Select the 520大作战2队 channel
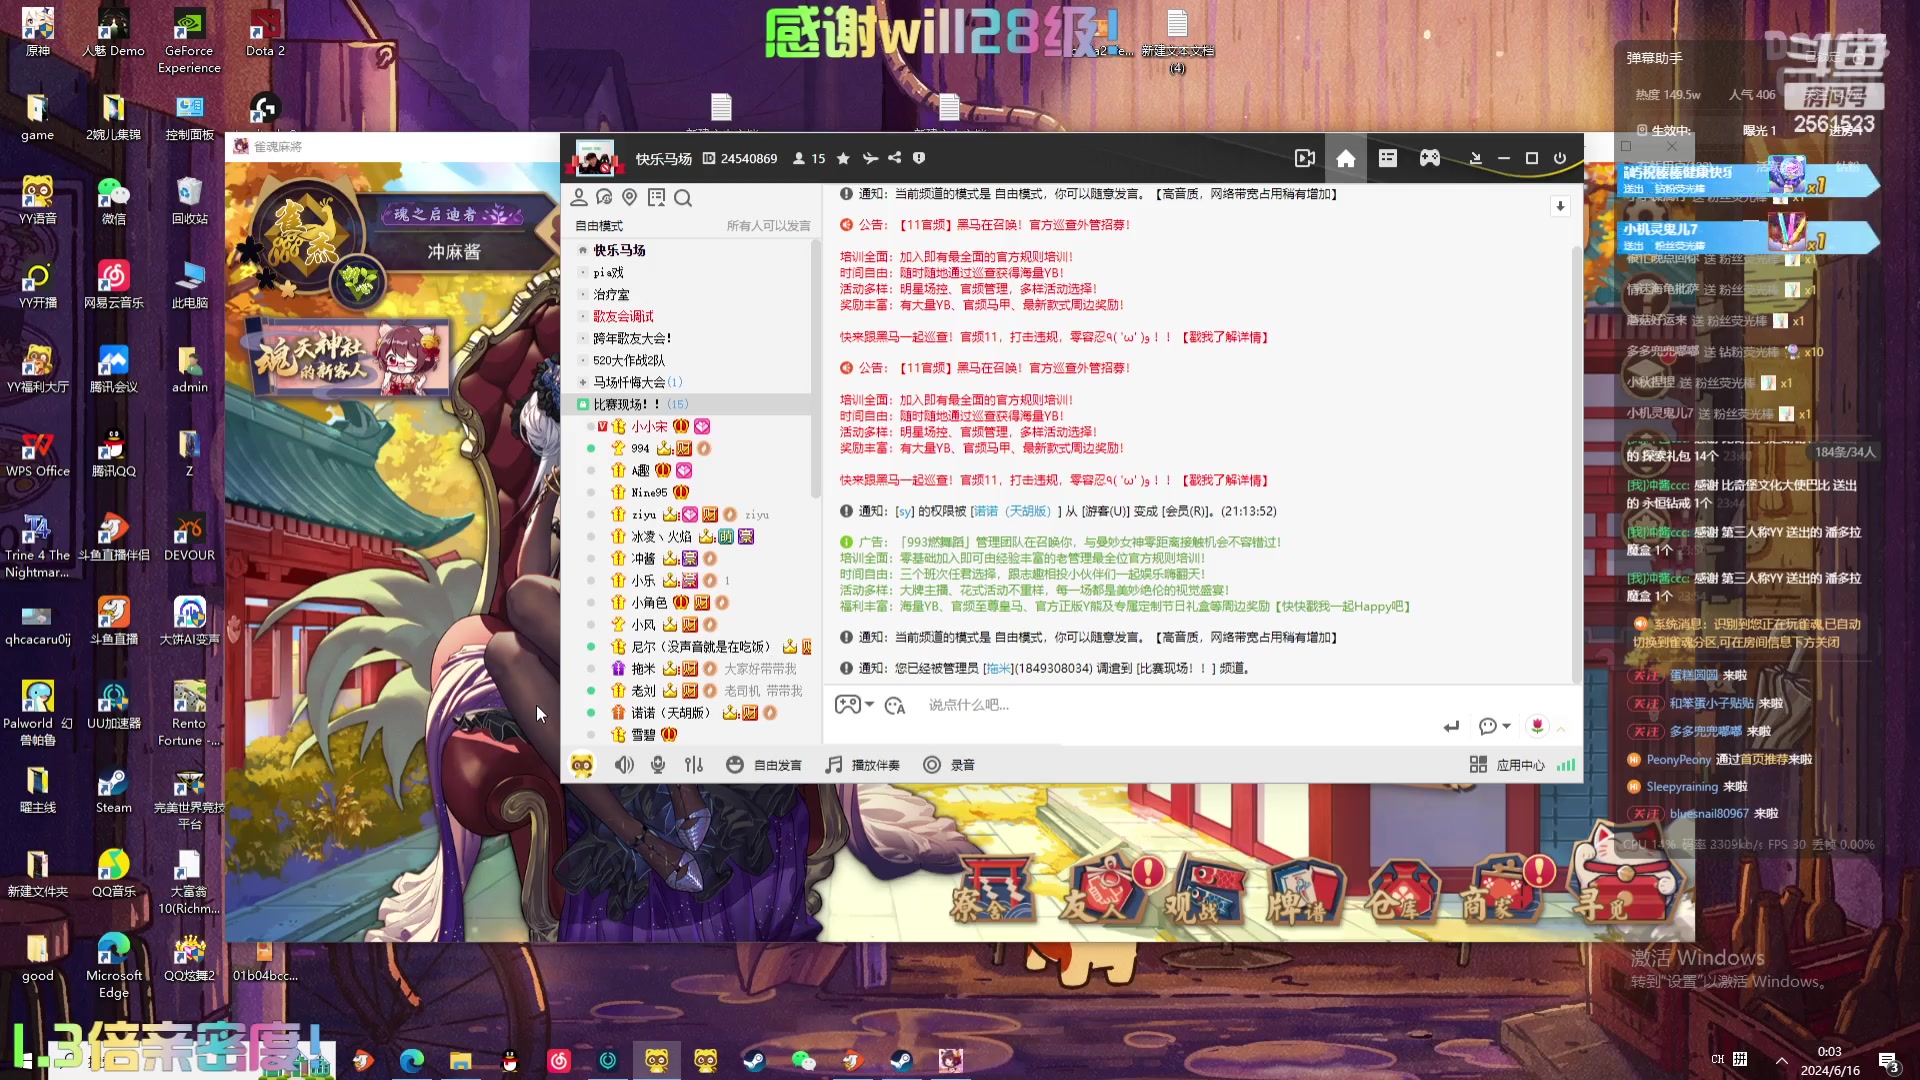Viewport: 1920px width, 1080px height. tap(628, 360)
